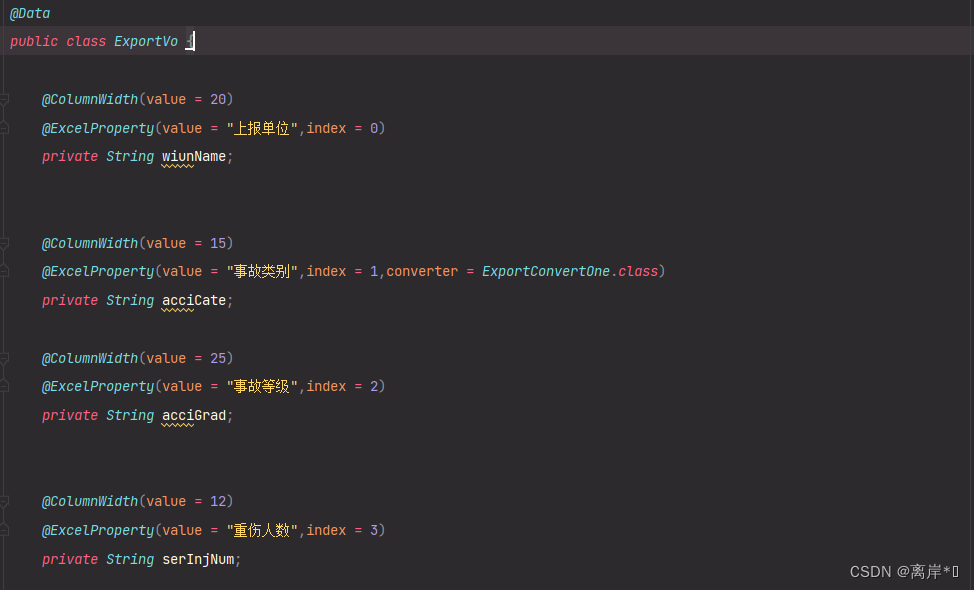Viewport: 974px width, 590px height.
Task: Select the @Data annotation
Action: tap(29, 13)
